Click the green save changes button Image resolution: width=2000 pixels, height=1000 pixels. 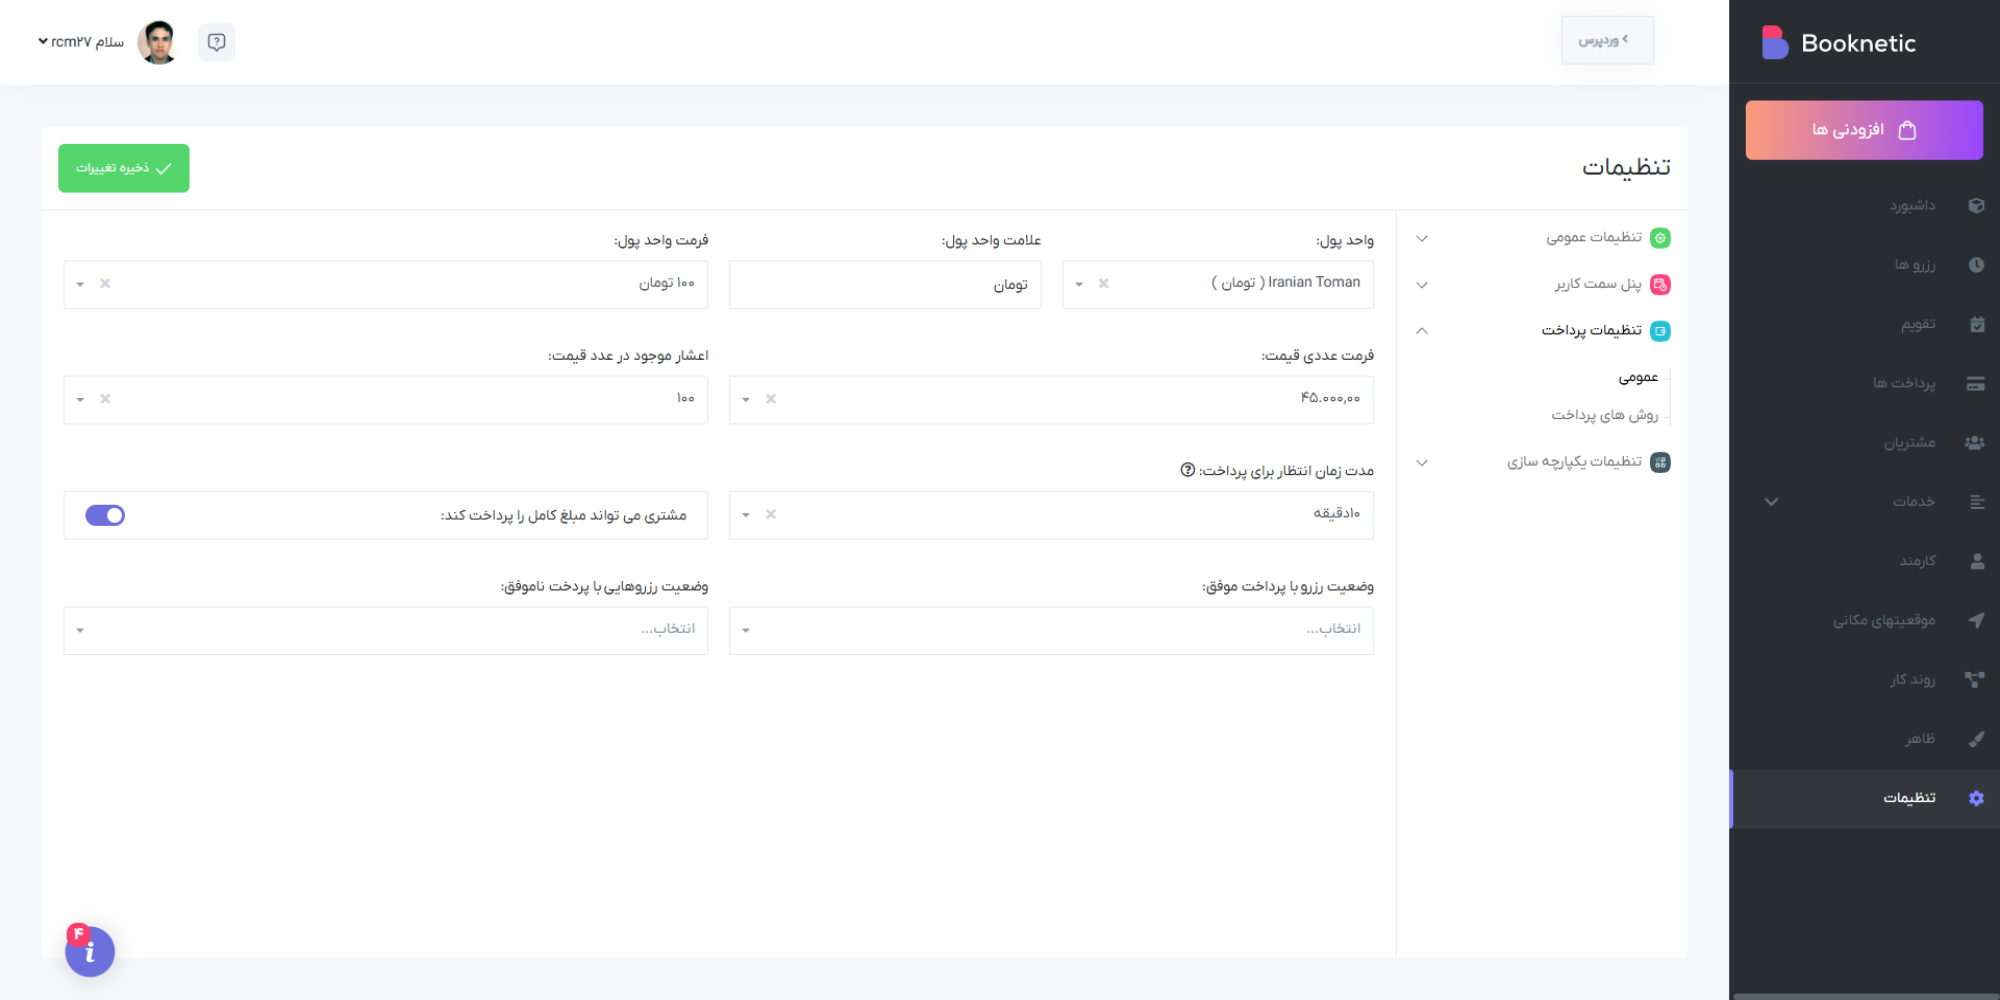click(x=124, y=168)
